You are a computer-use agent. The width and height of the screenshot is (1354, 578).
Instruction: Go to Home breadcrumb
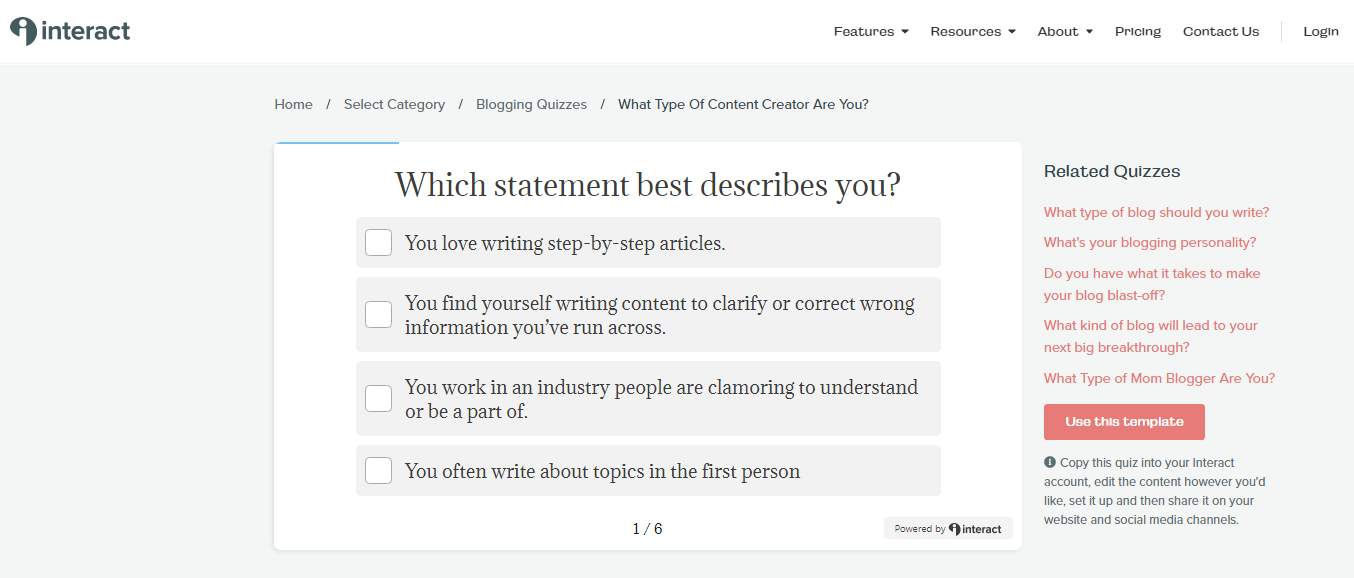coord(293,104)
